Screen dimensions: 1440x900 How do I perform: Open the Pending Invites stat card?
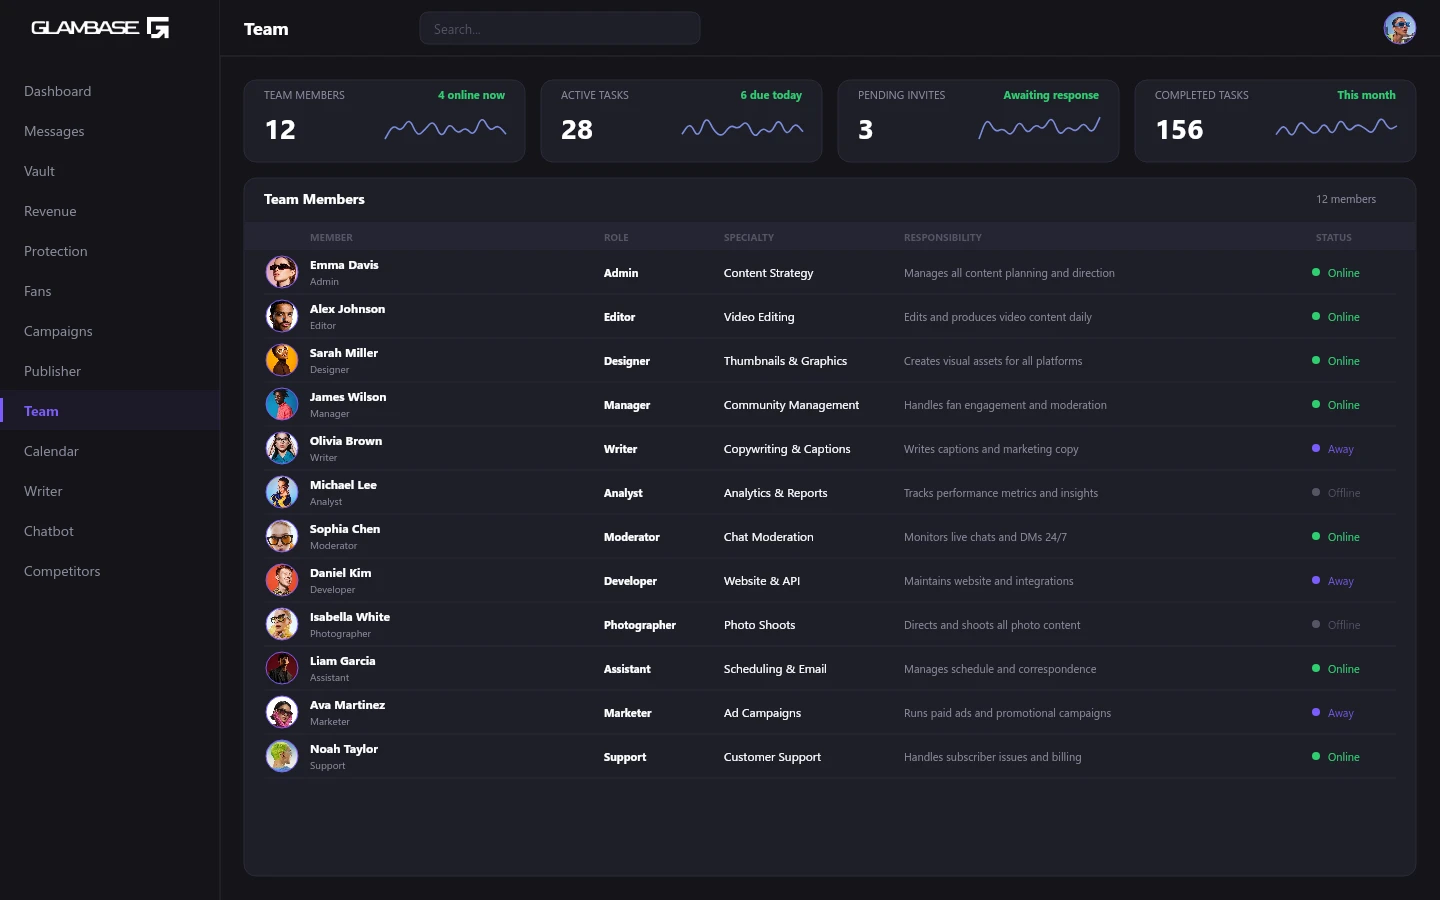[977, 121]
